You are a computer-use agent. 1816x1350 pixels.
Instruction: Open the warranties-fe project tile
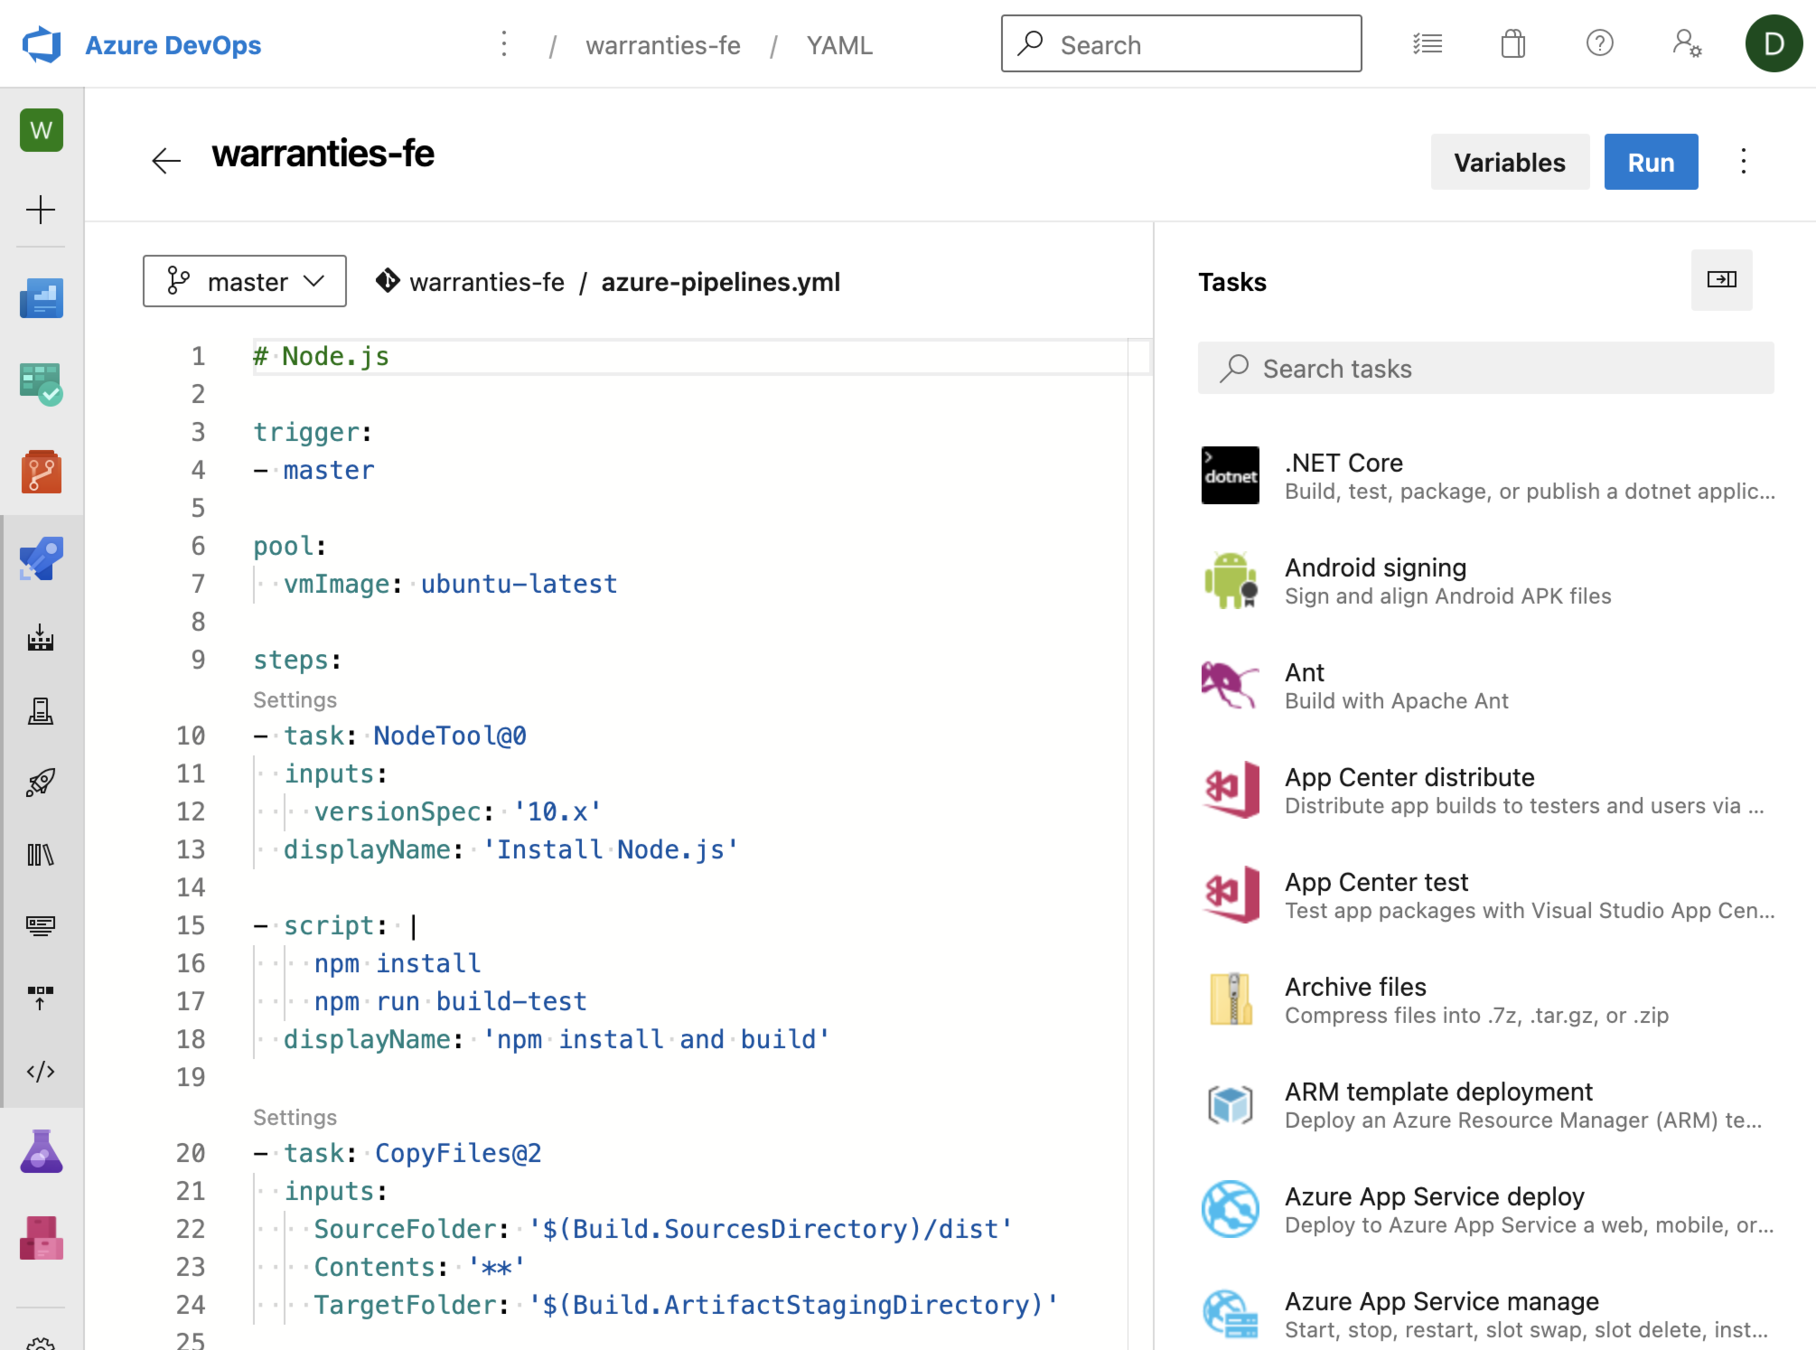pos(41,130)
